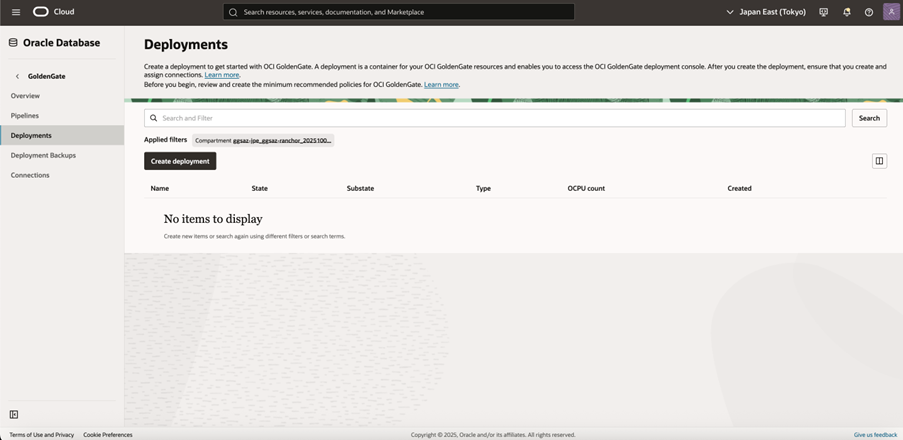
Task: Select Deployments in the sidebar
Action: coord(62,135)
